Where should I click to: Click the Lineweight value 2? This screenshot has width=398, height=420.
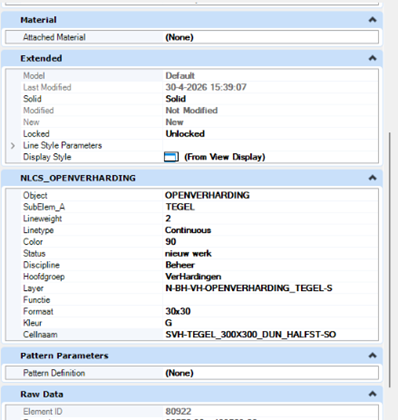click(168, 219)
